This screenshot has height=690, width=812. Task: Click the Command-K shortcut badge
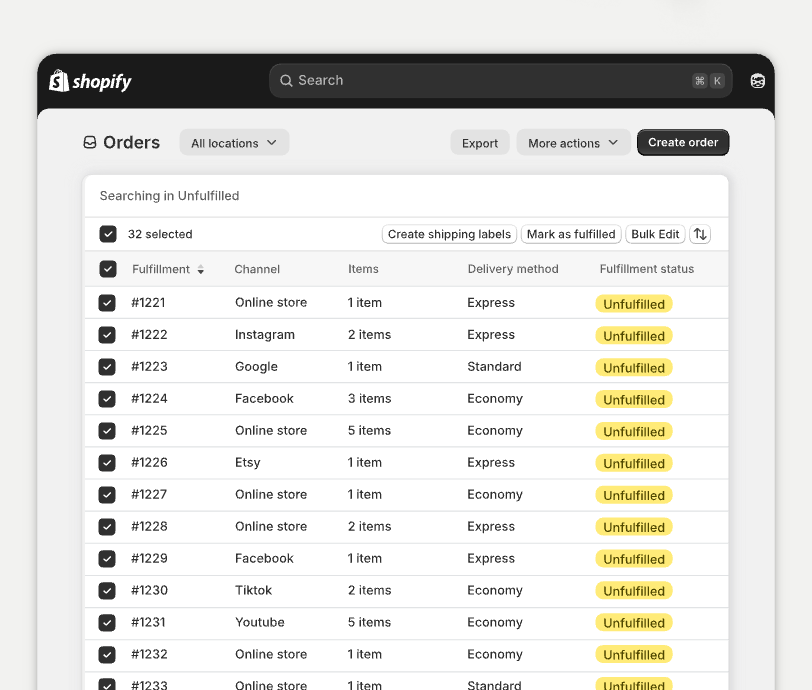pos(708,81)
